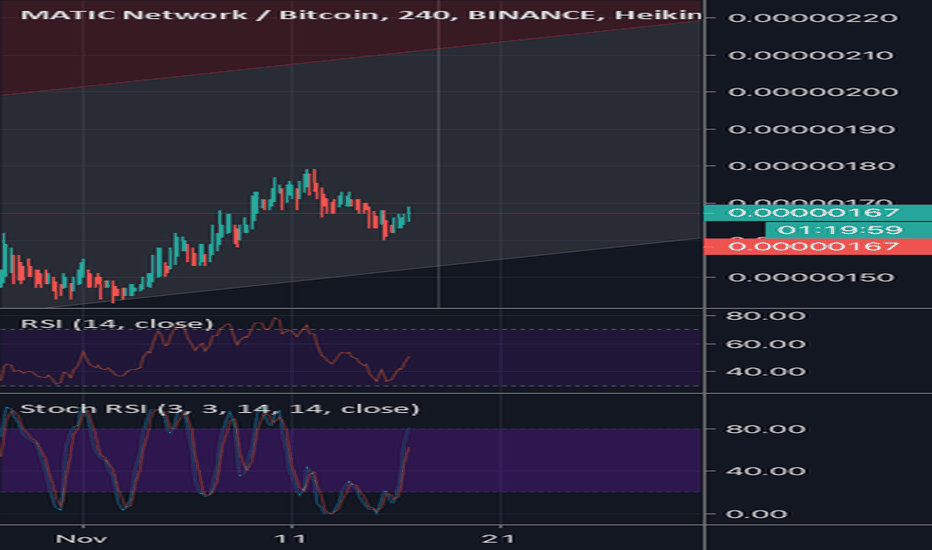Click the RSI pane 40.00 scale value
Image resolution: width=932 pixels, height=550 pixels.
click(x=766, y=372)
